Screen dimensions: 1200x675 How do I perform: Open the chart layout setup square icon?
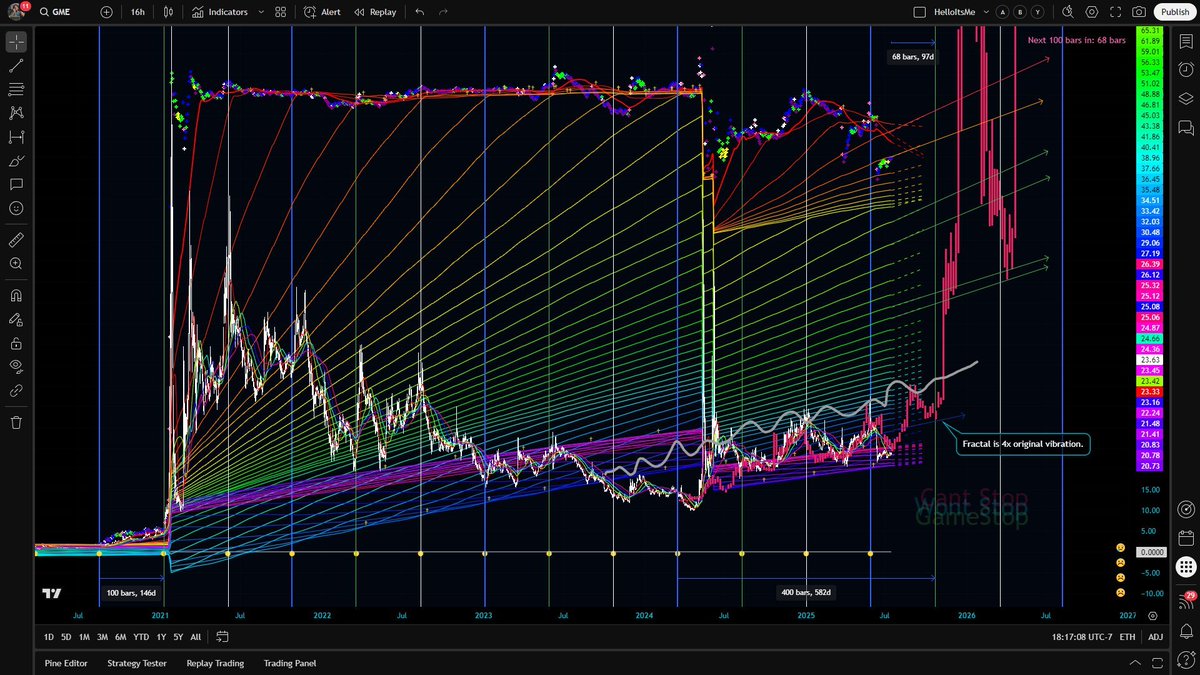(920, 12)
